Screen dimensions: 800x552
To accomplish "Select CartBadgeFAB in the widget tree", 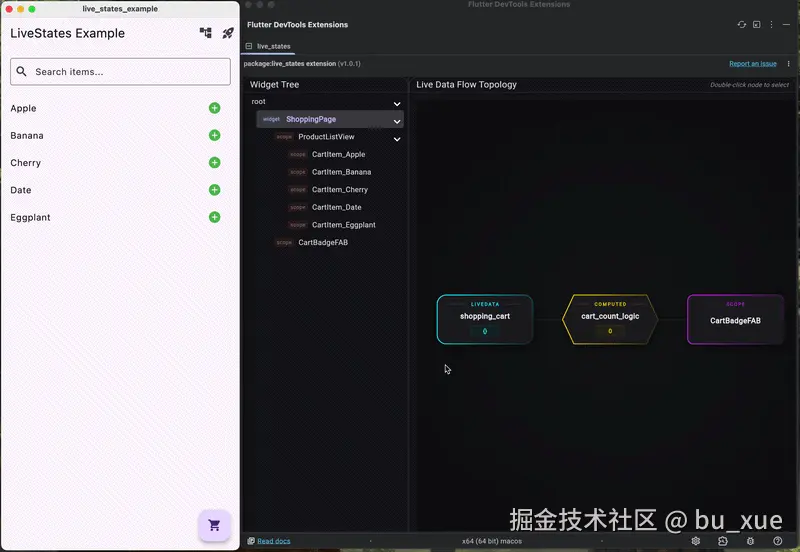I will click(323, 242).
